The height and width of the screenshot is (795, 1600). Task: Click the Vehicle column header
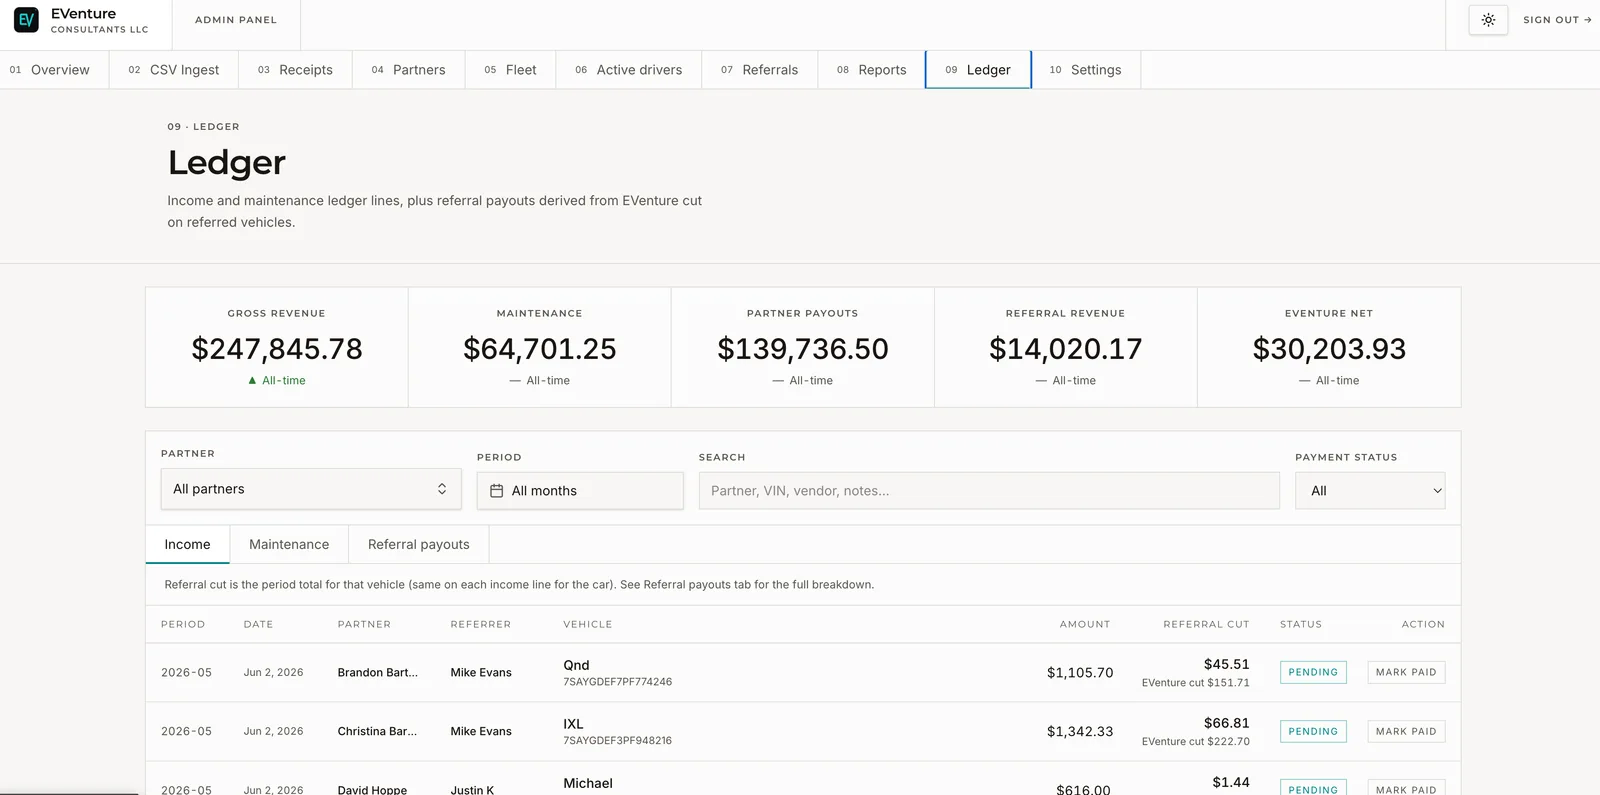[x=588, y=624]
